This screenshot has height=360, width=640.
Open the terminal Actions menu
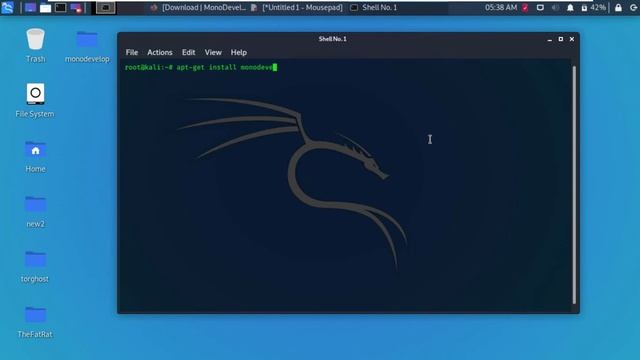(160, 52)
